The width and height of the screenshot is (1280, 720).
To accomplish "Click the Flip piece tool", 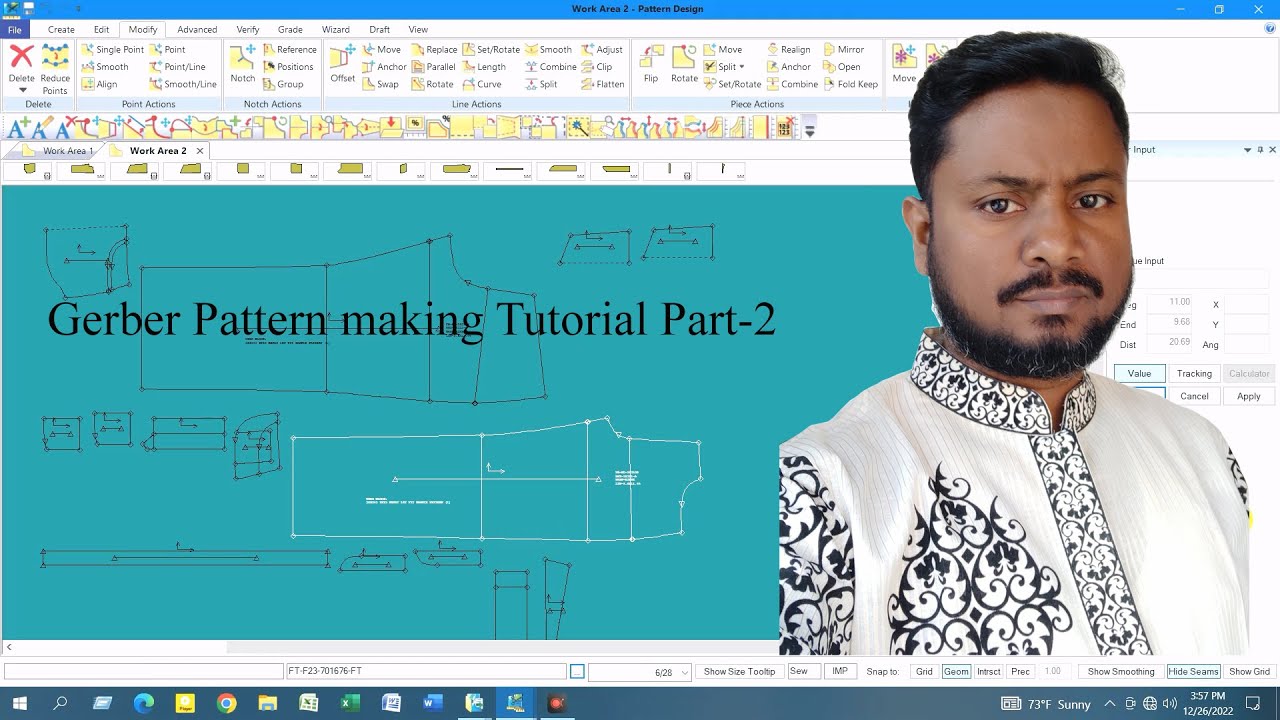I will pyautogui.click(x=651, y=64).
